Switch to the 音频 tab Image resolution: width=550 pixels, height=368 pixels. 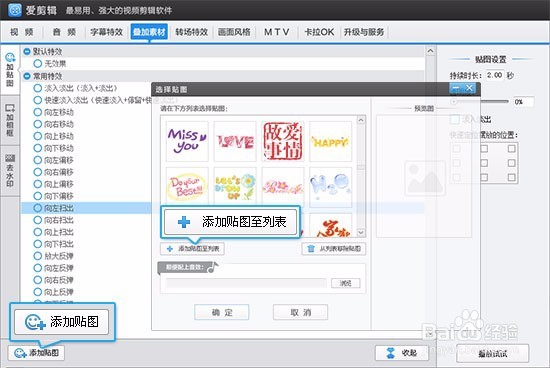coord(64,32)
